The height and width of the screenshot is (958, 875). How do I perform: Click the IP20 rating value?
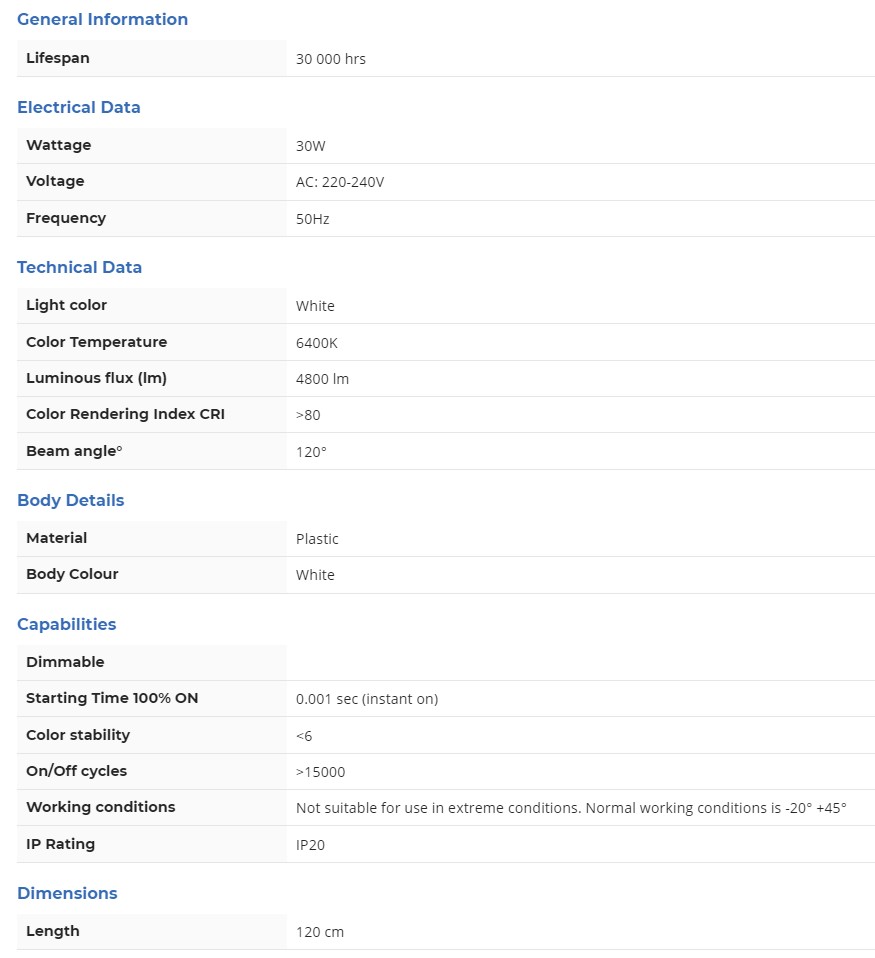click(x=310, y=845)
